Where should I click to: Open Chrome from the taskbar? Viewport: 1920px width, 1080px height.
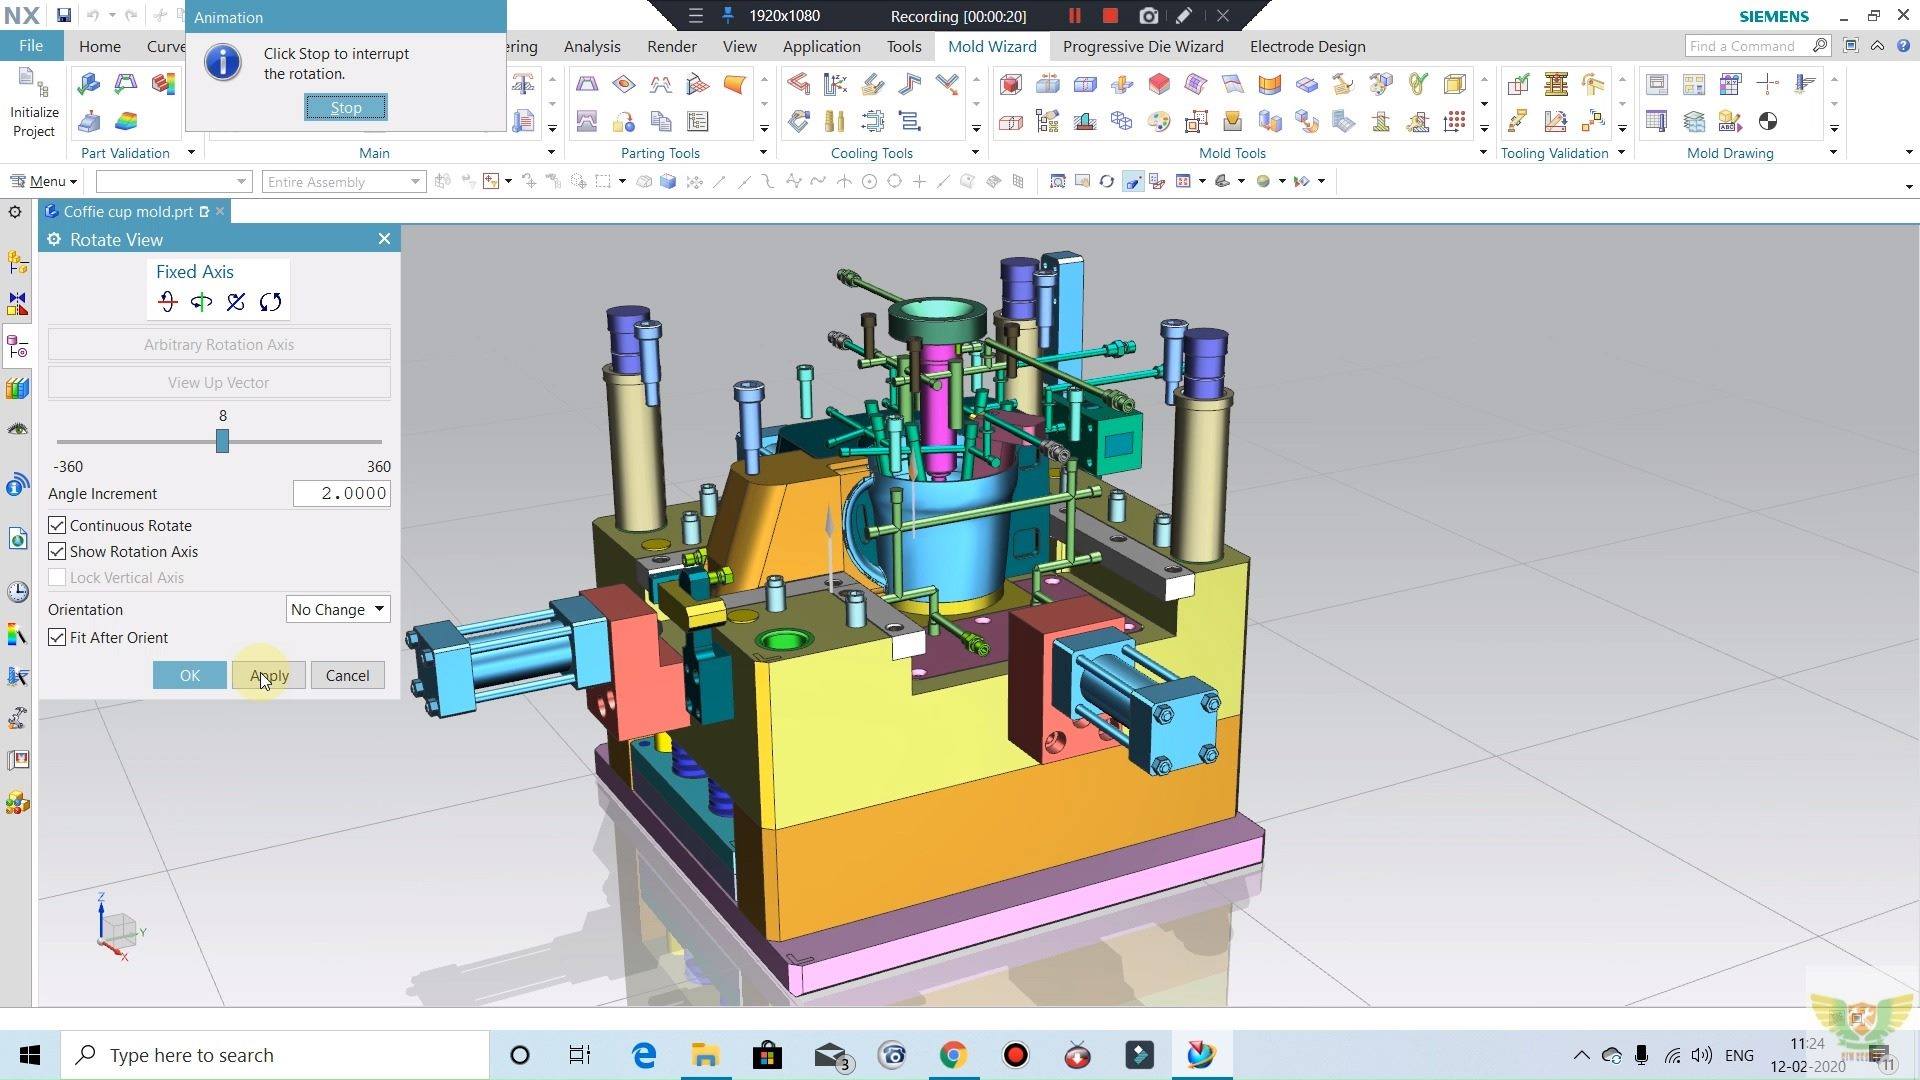click(x=953, y=1055)
